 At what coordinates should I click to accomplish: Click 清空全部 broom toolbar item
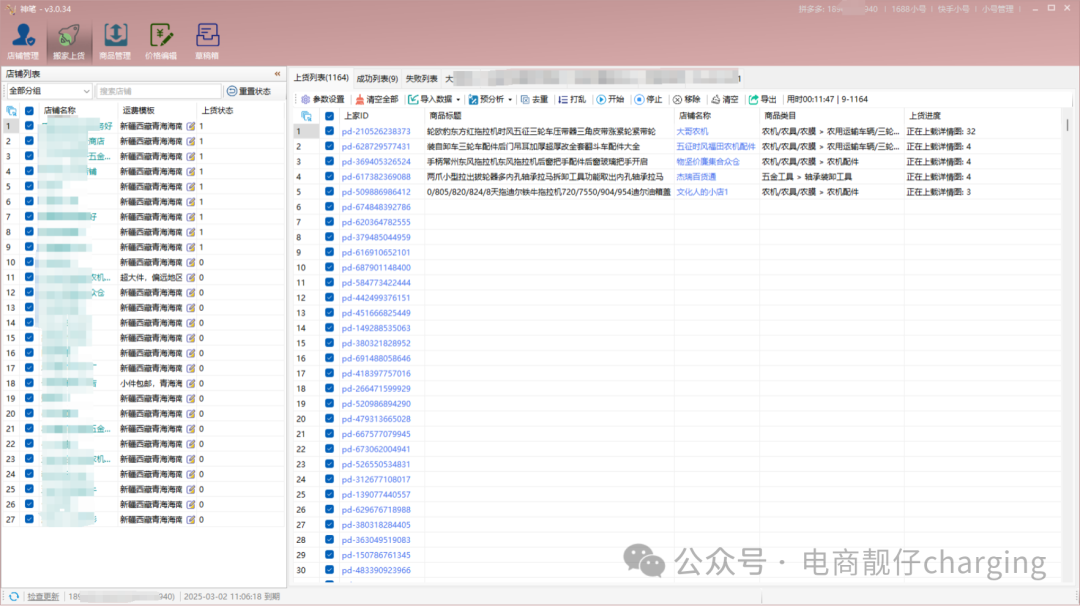pyautogui.click(x=376, y=99)
